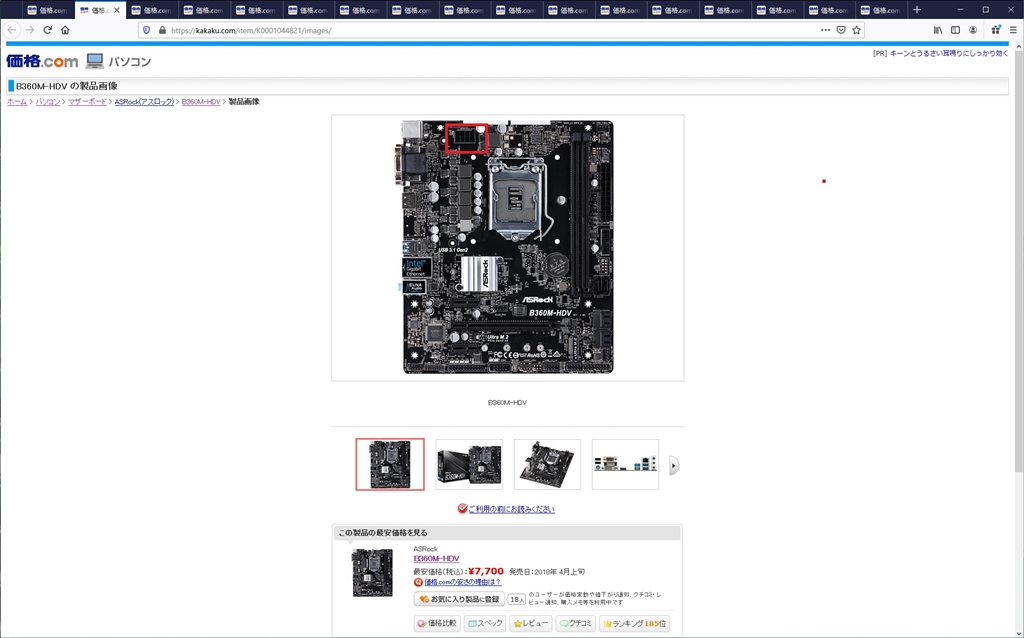Viewport: 1024px width, 638px height.
Task: Open the What's New gift icon
Action: [996, 30]
